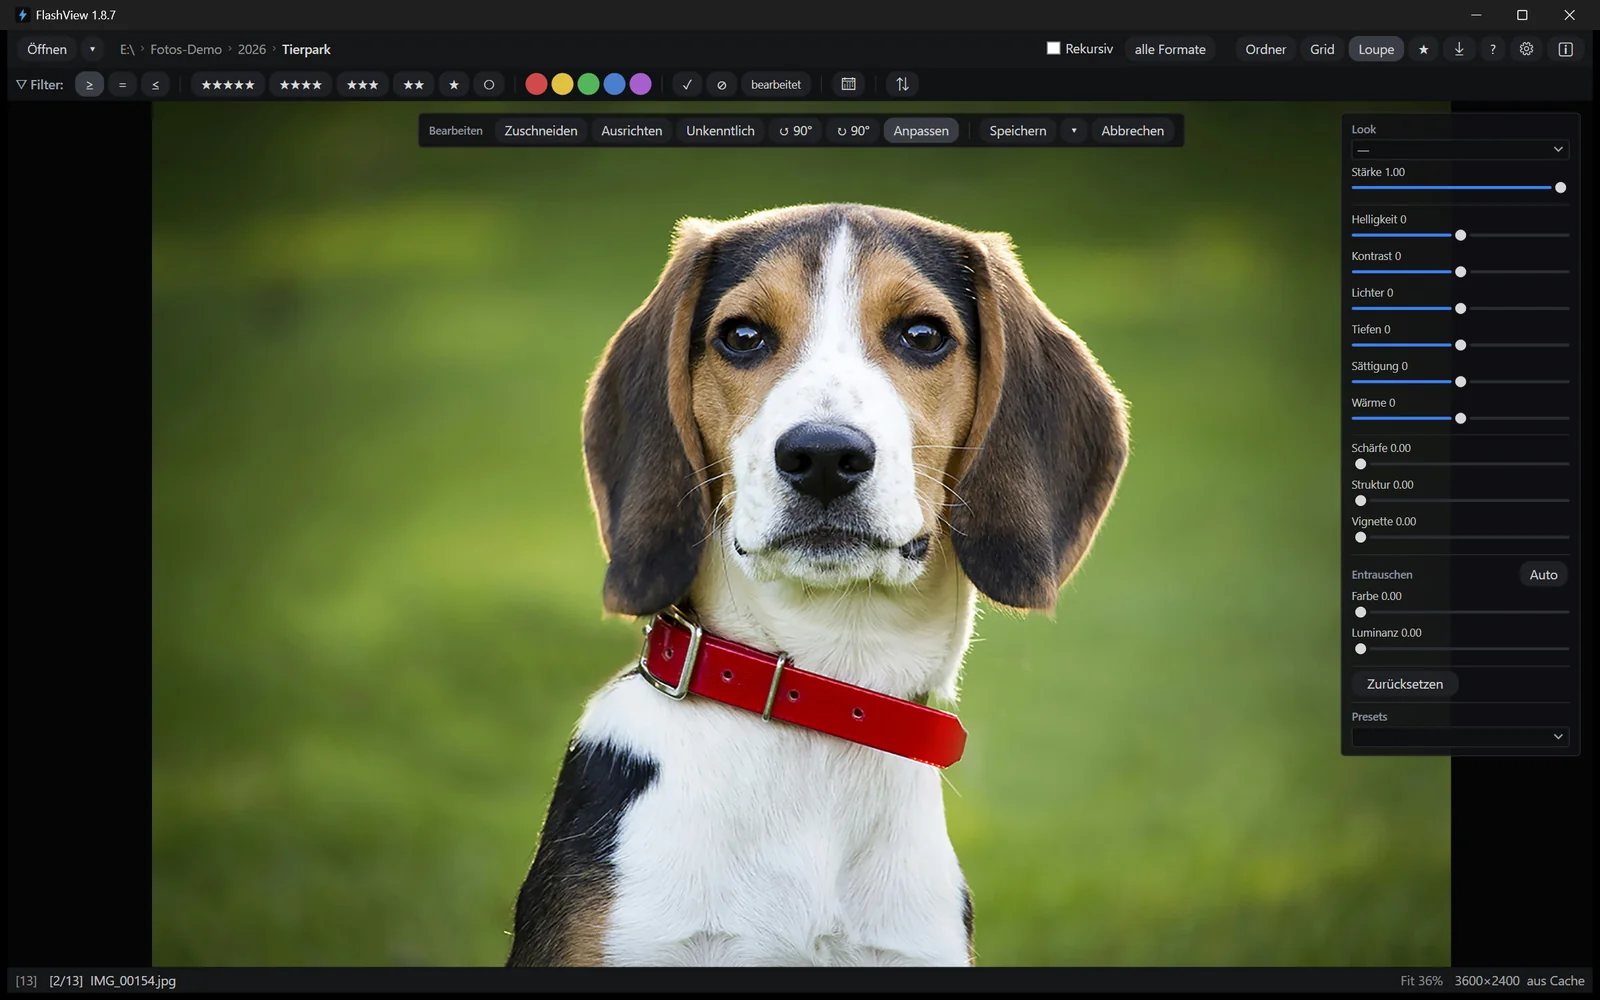Open settings gear icon
The height and width of the screenshot is (1000, 1600).
[1526, 49]
